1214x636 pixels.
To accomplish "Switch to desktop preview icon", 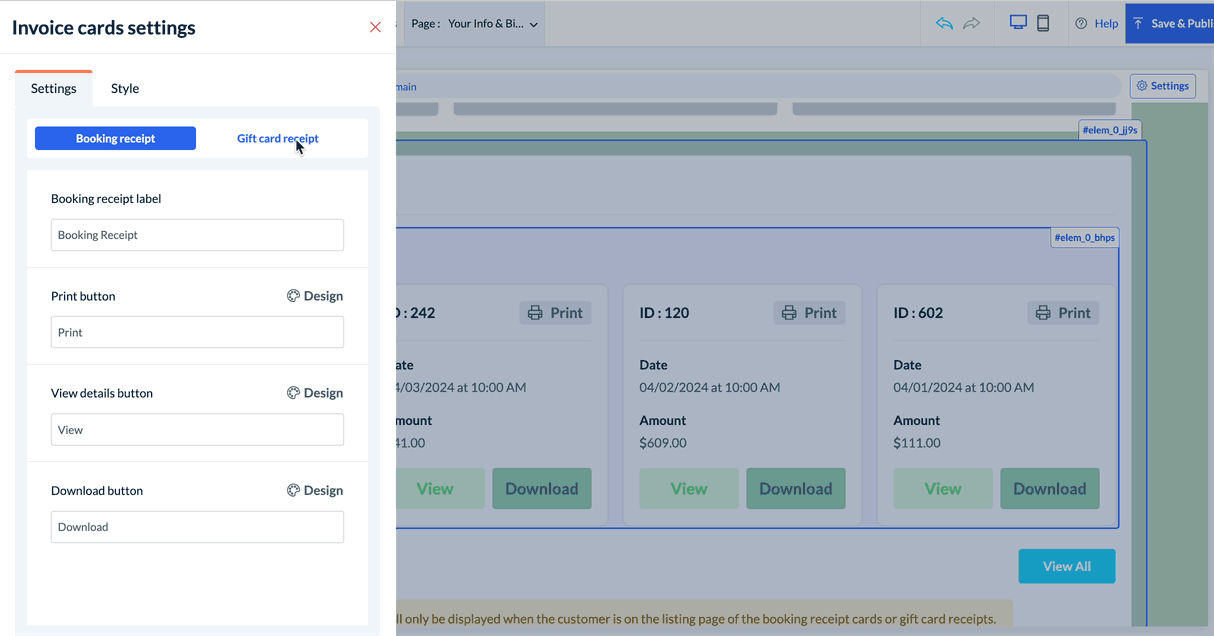I will click(x=1018, y=23).
